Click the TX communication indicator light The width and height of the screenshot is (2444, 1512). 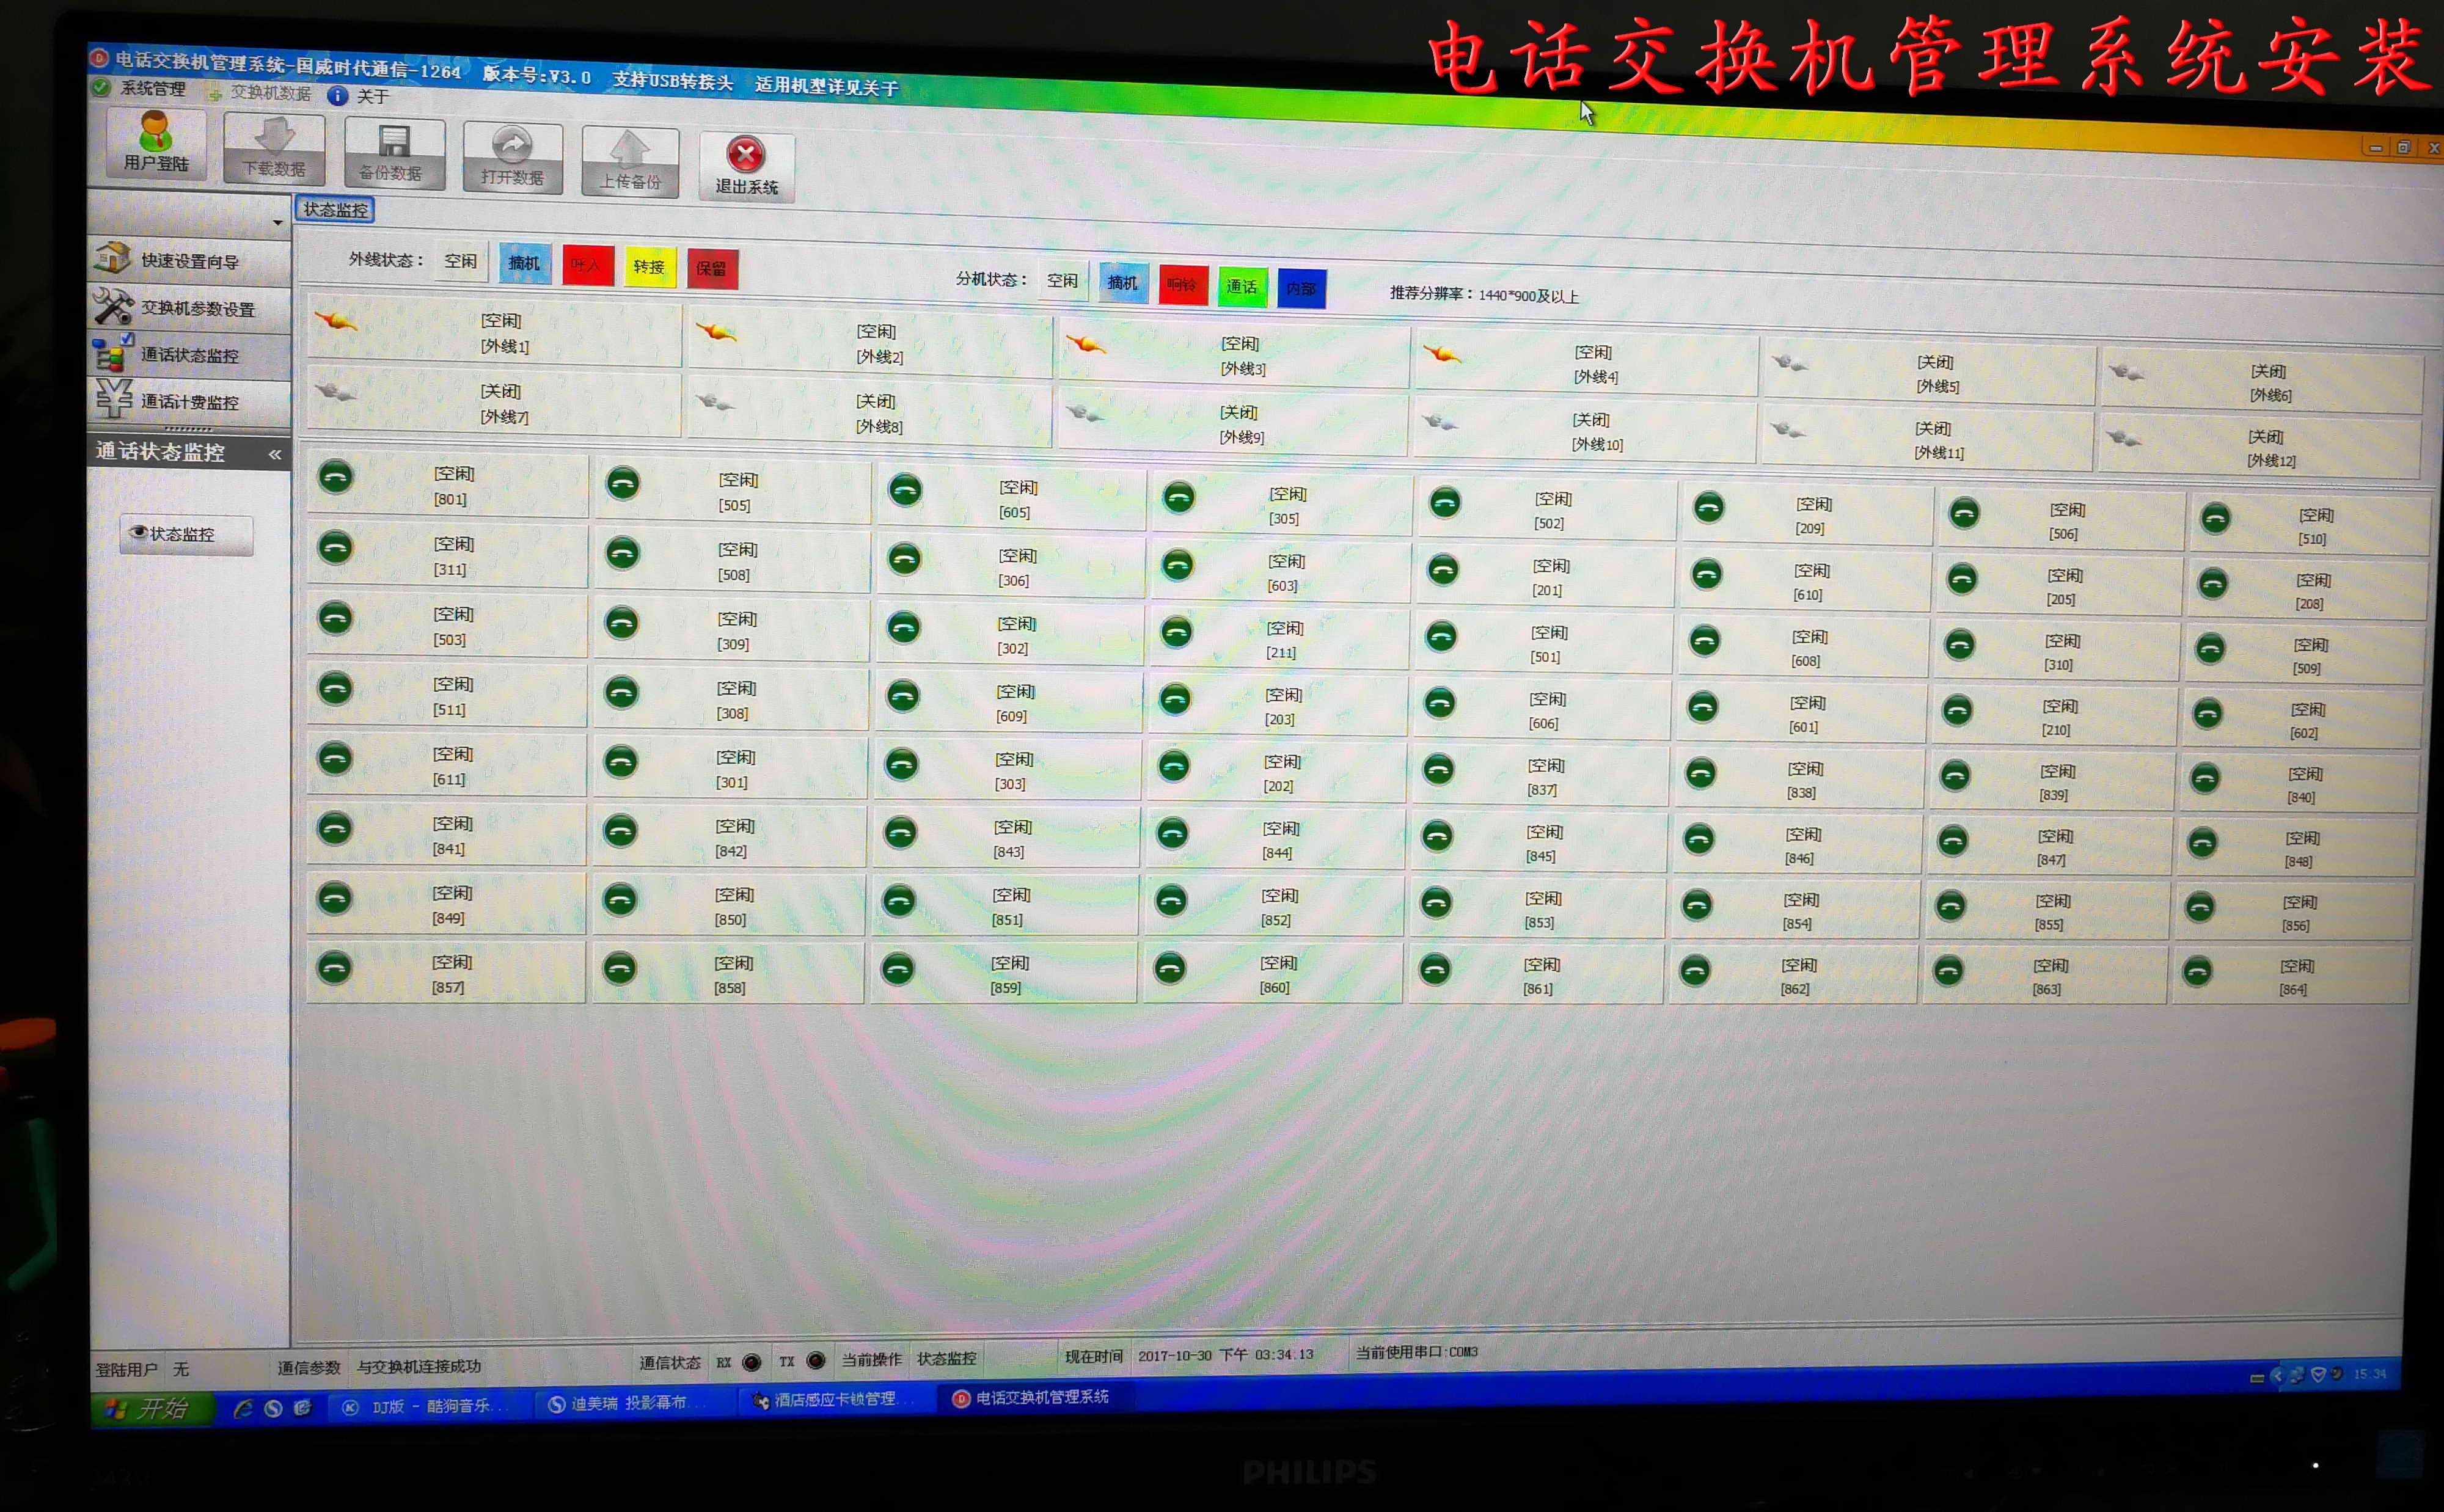tap(816, 1361)
